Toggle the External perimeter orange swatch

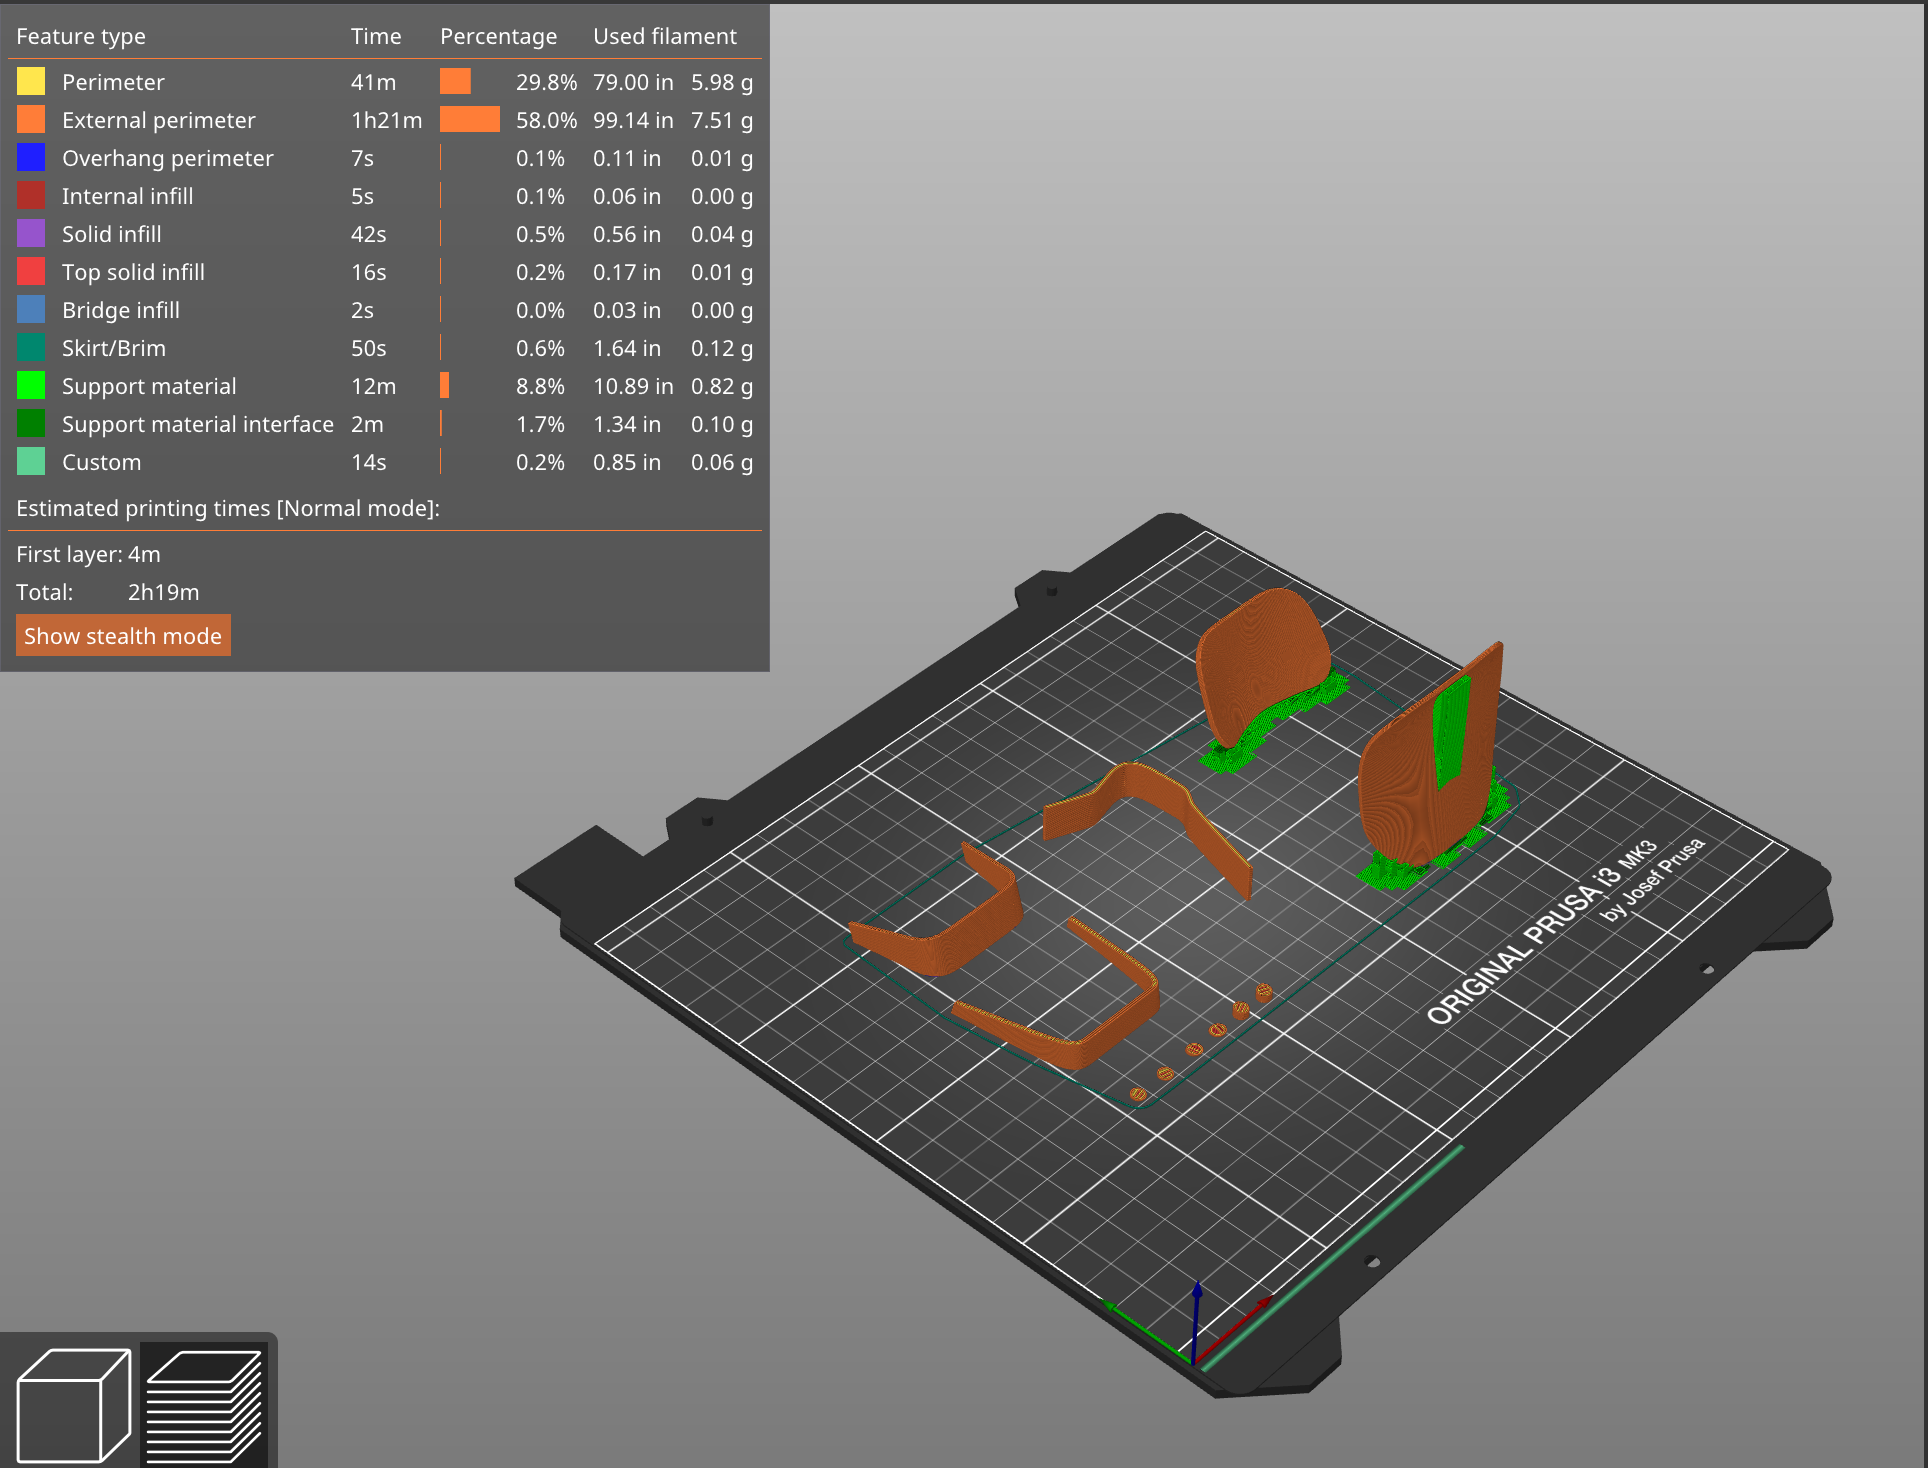click(x=31, y=119)
